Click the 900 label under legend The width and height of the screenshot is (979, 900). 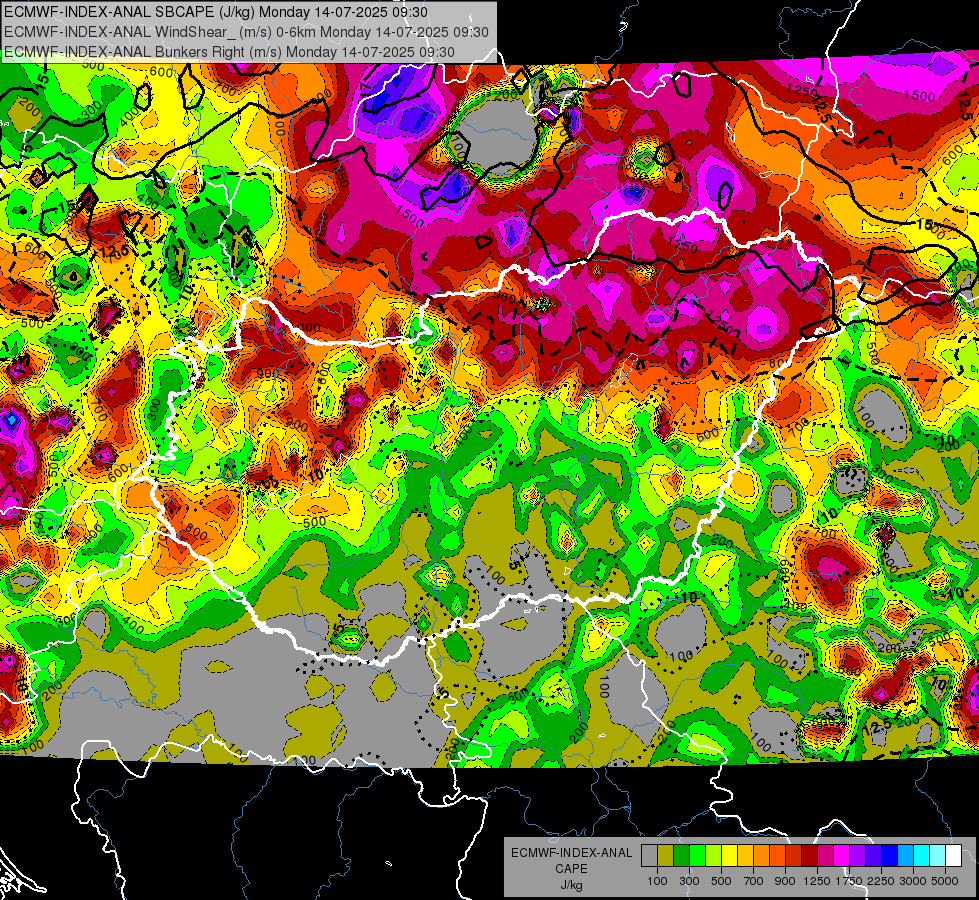click(785, 881)
